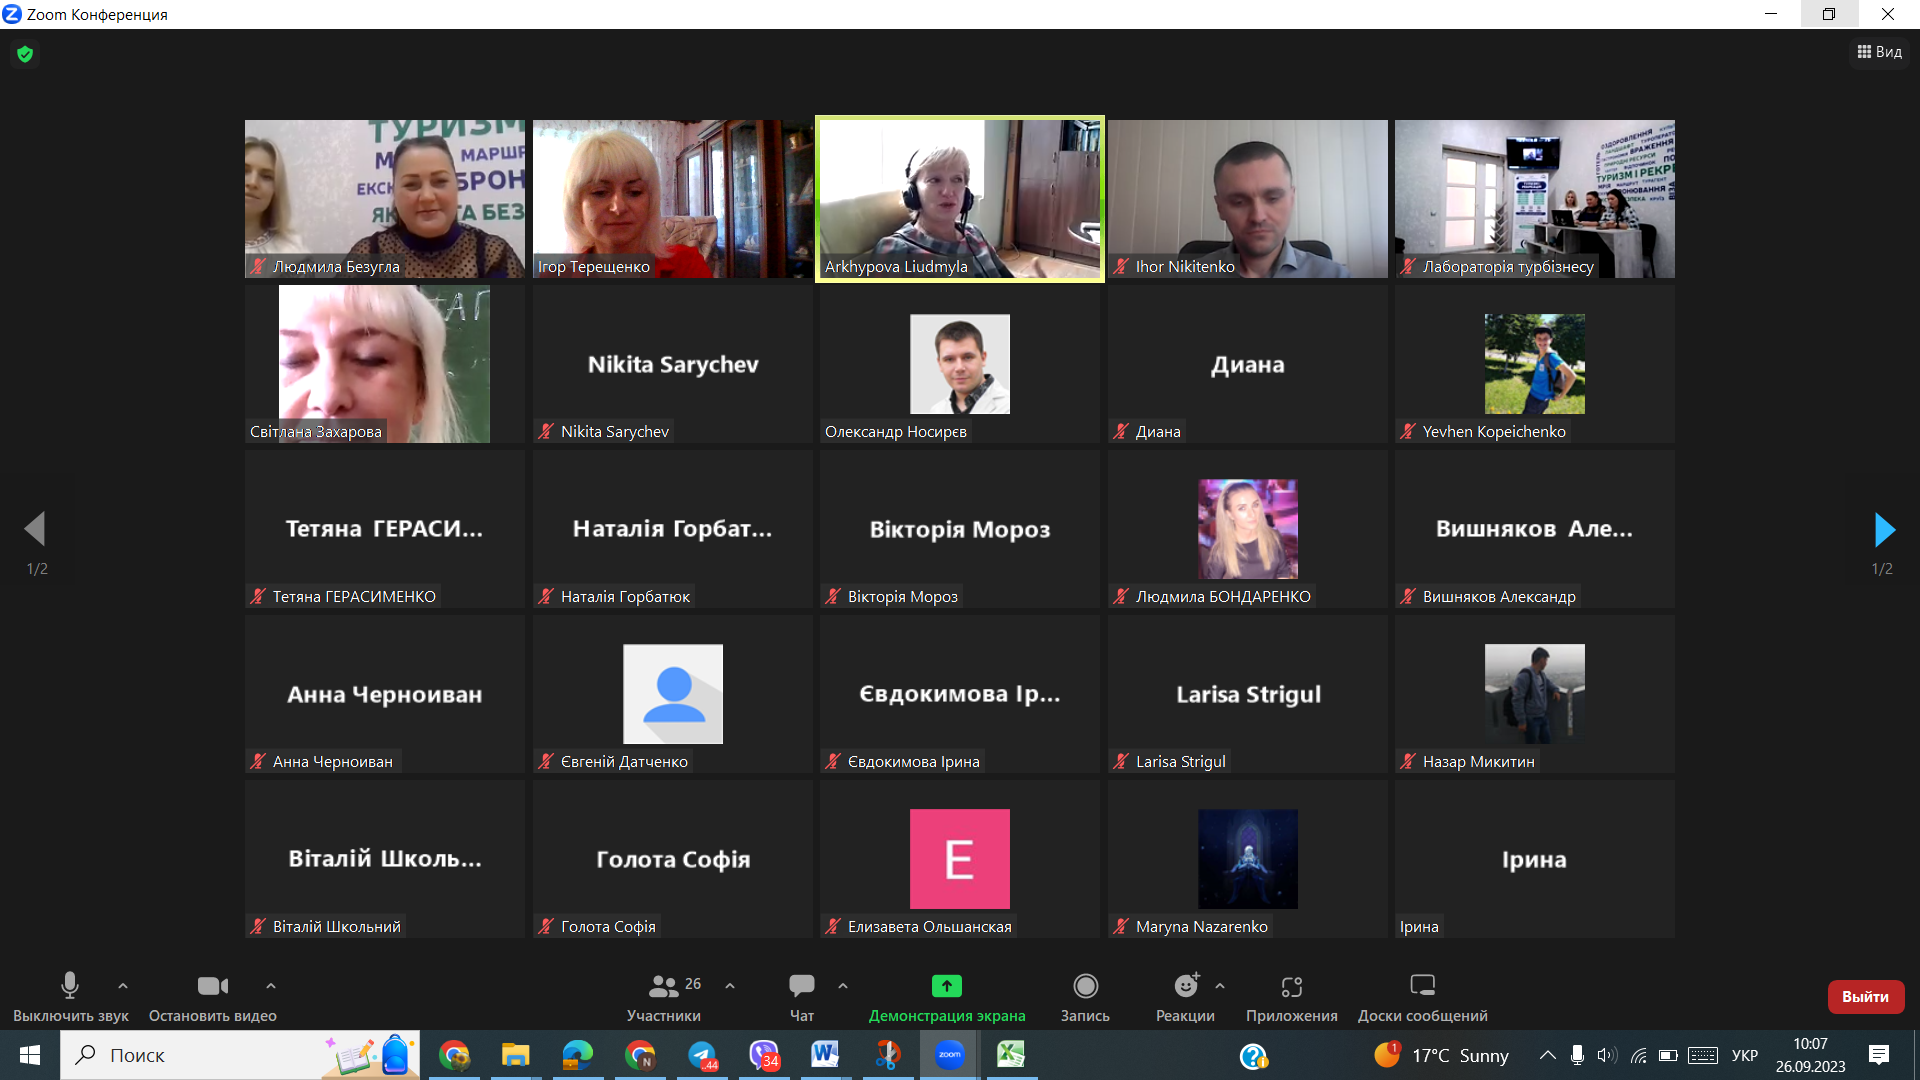The image size is (1920, 1080).
Task: Select Arkhypova Liudmyla's video tile
Action: 959,198
